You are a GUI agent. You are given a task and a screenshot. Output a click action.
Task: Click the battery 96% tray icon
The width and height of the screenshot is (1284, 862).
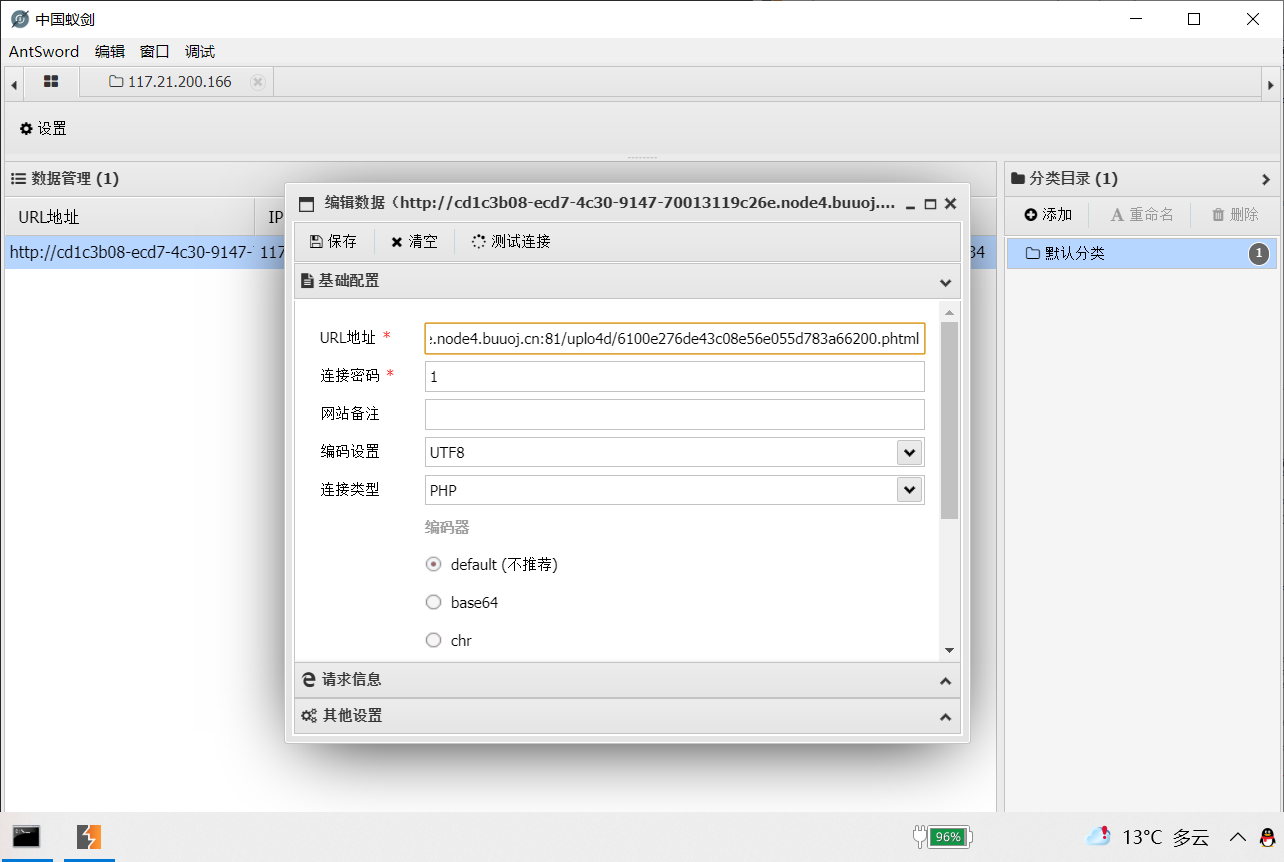pyautogui.click(x=942, y=836)
